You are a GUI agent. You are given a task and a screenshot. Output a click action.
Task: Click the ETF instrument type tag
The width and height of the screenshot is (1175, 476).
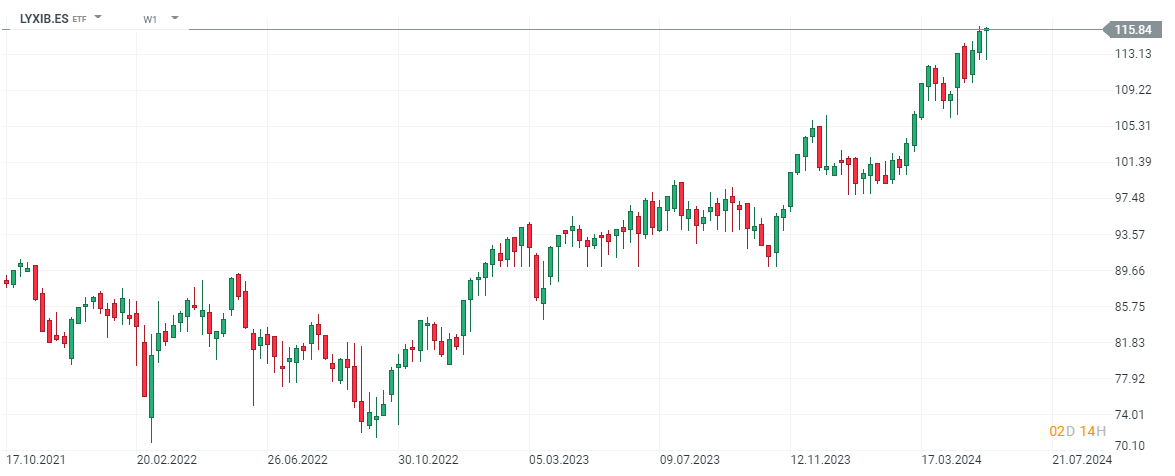click(x=80, y=19)
